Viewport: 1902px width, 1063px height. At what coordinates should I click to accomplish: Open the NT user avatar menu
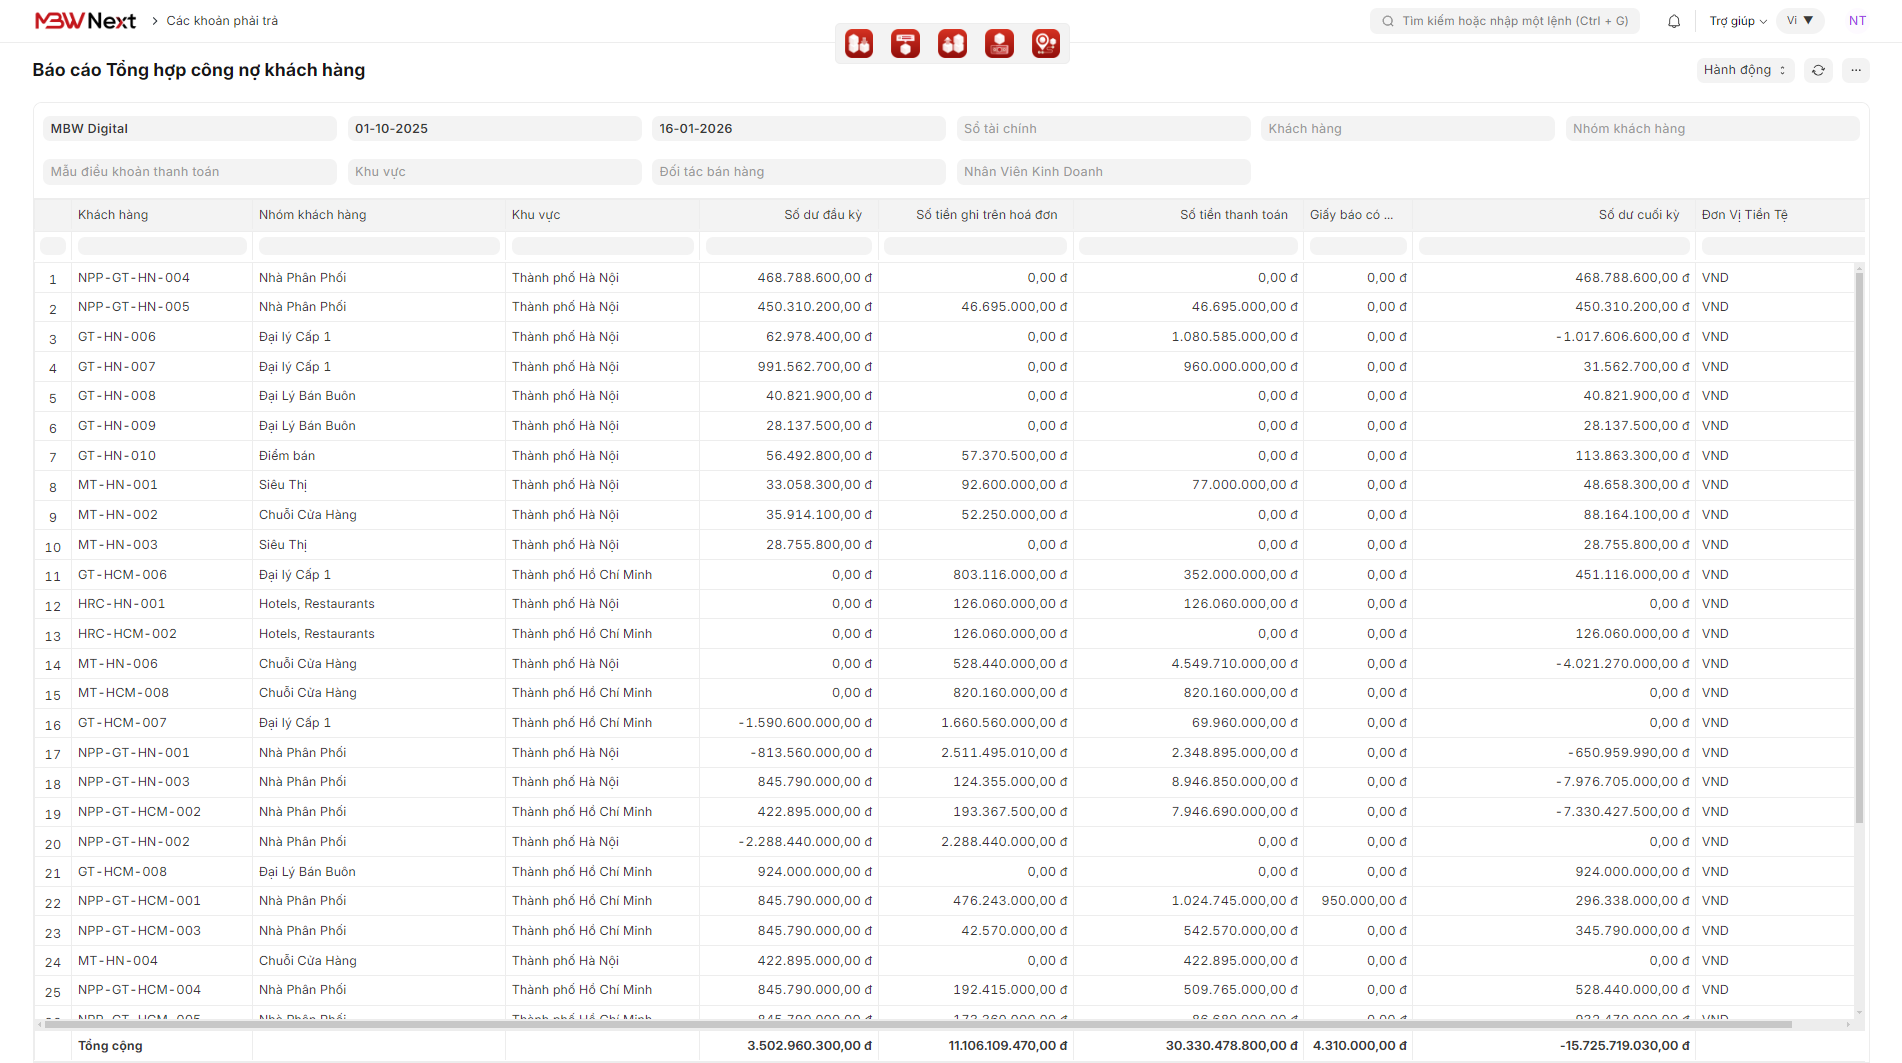pyautogui.click(x=1857, y=21)
